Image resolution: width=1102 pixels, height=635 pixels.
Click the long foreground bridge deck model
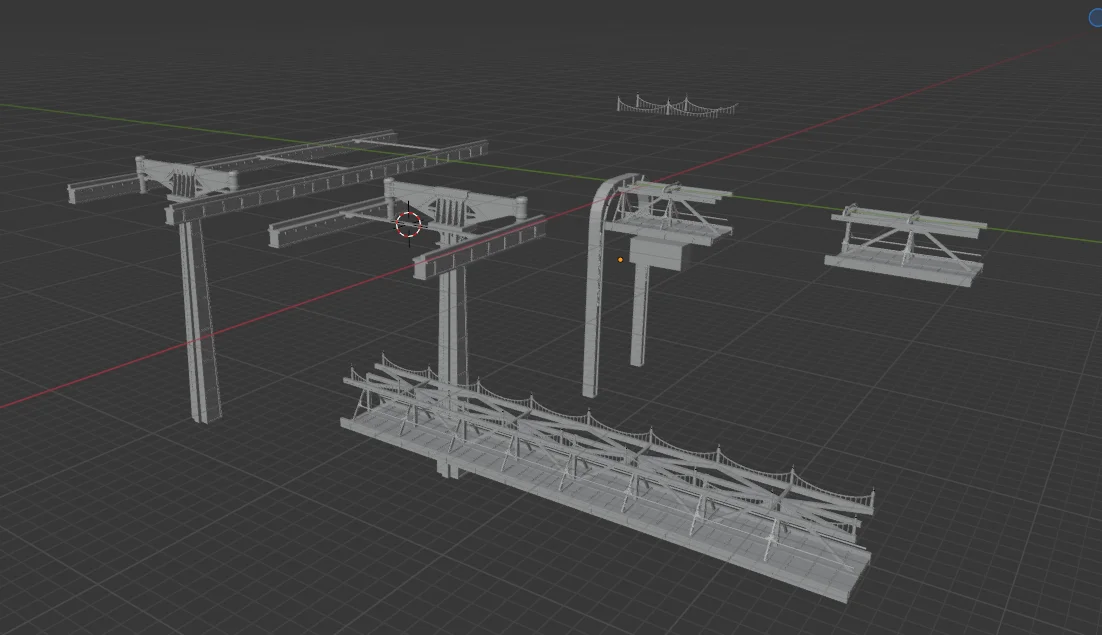(606, 478)
